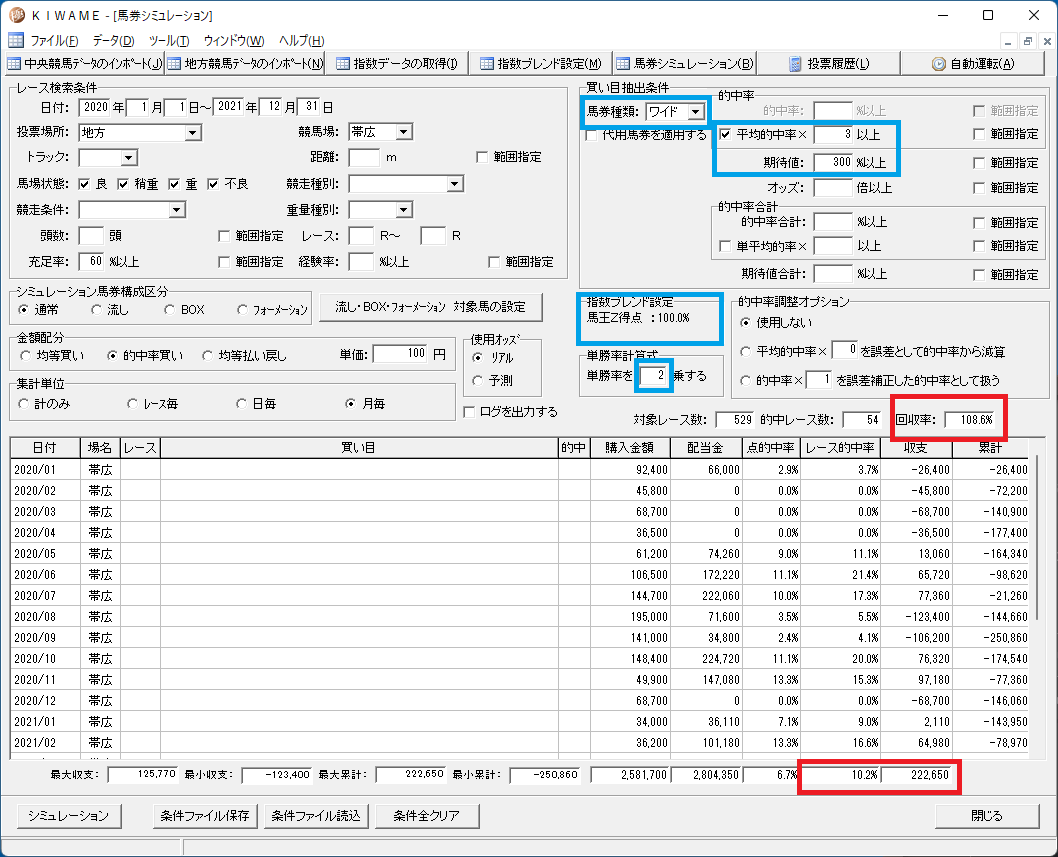The width and height of the screenshot is (1058, 857).
Task: Toggle the 不良 track condition checkbox
Action: tap(213, 184)
